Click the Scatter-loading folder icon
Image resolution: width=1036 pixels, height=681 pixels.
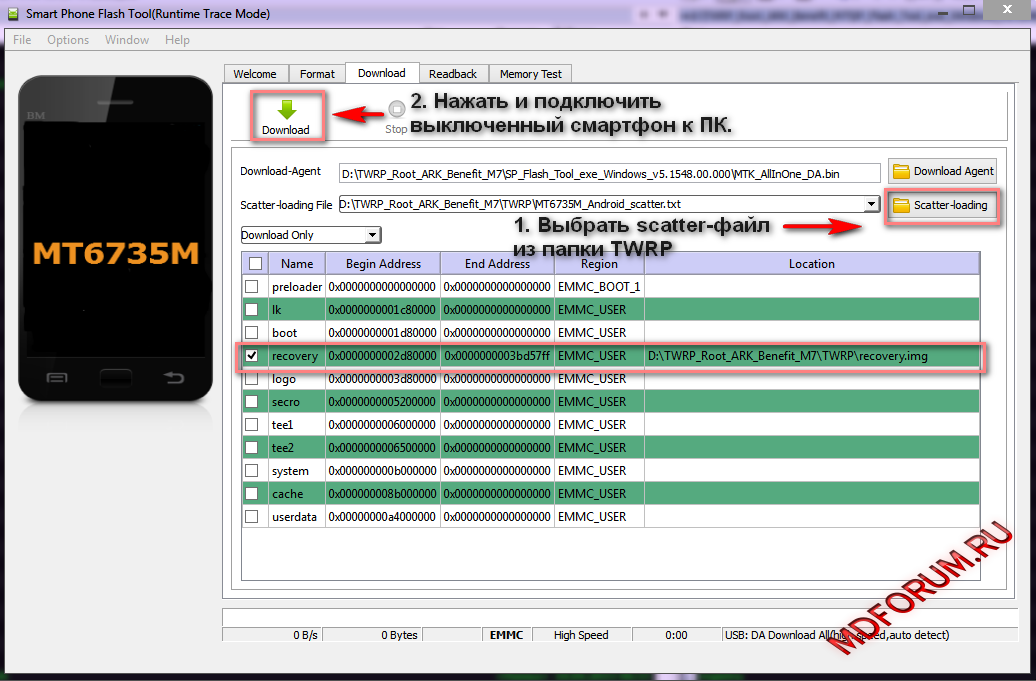pos(901,205)
